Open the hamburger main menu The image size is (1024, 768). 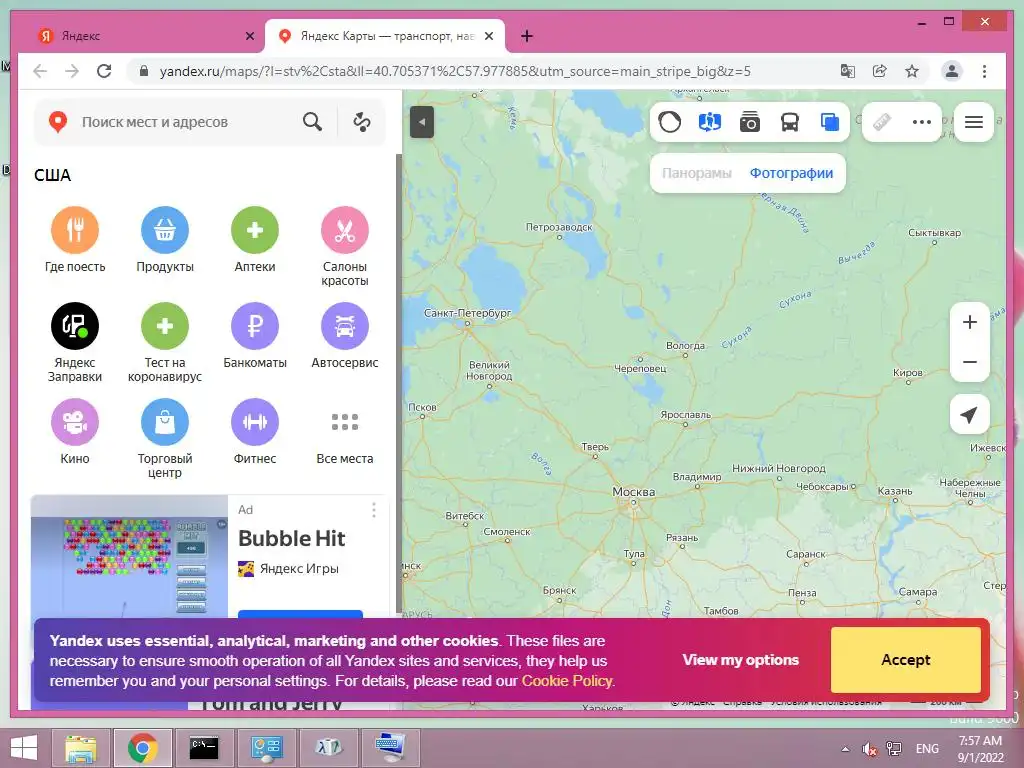974,122
